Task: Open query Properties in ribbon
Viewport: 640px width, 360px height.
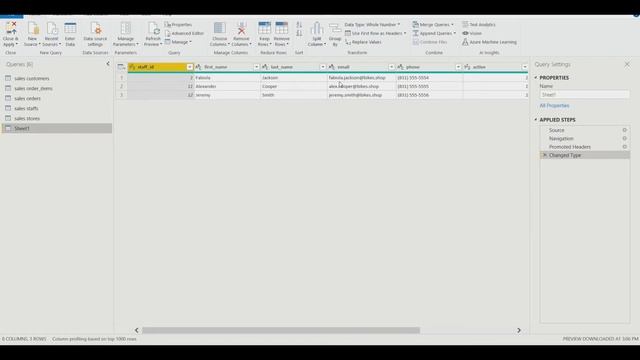Action: point(178,24)
